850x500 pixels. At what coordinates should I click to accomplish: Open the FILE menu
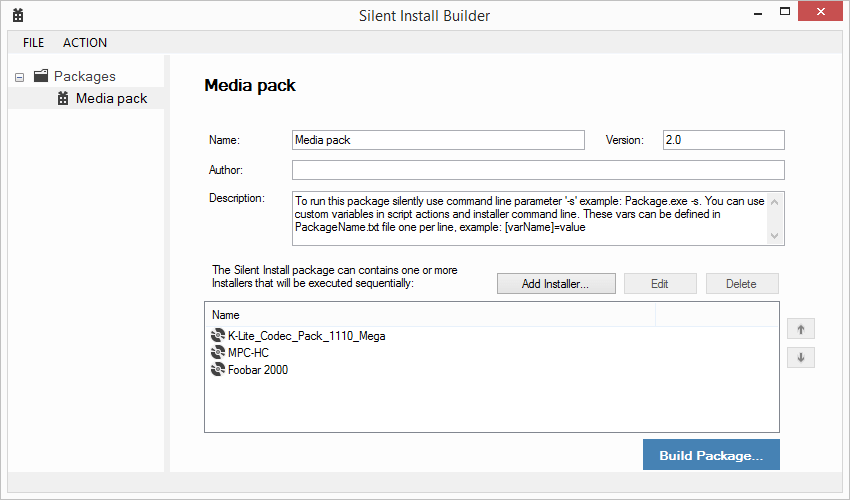(x=33, y=43)
